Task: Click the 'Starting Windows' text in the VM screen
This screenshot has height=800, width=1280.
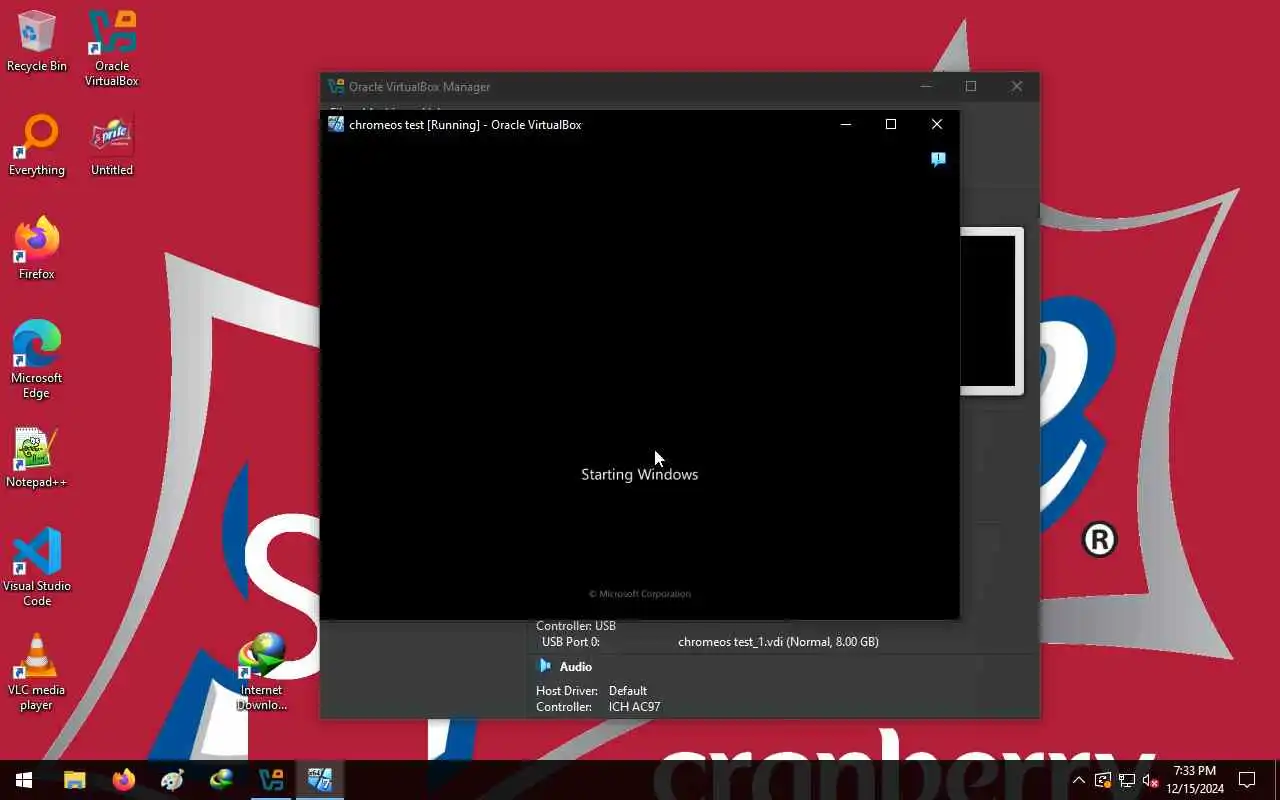Action: [x=640, y=474]
